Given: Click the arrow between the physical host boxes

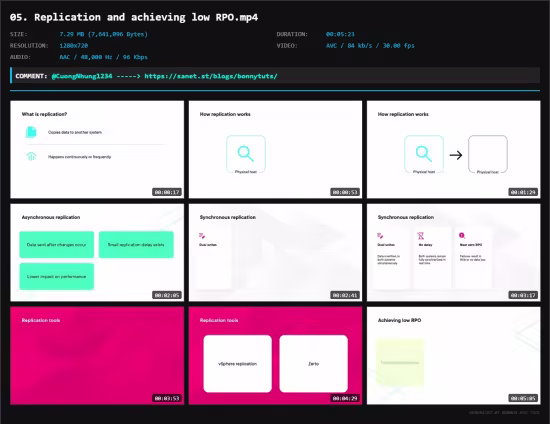Looking at the screenshot, I should pyautogui.click(x=456, y=155).
